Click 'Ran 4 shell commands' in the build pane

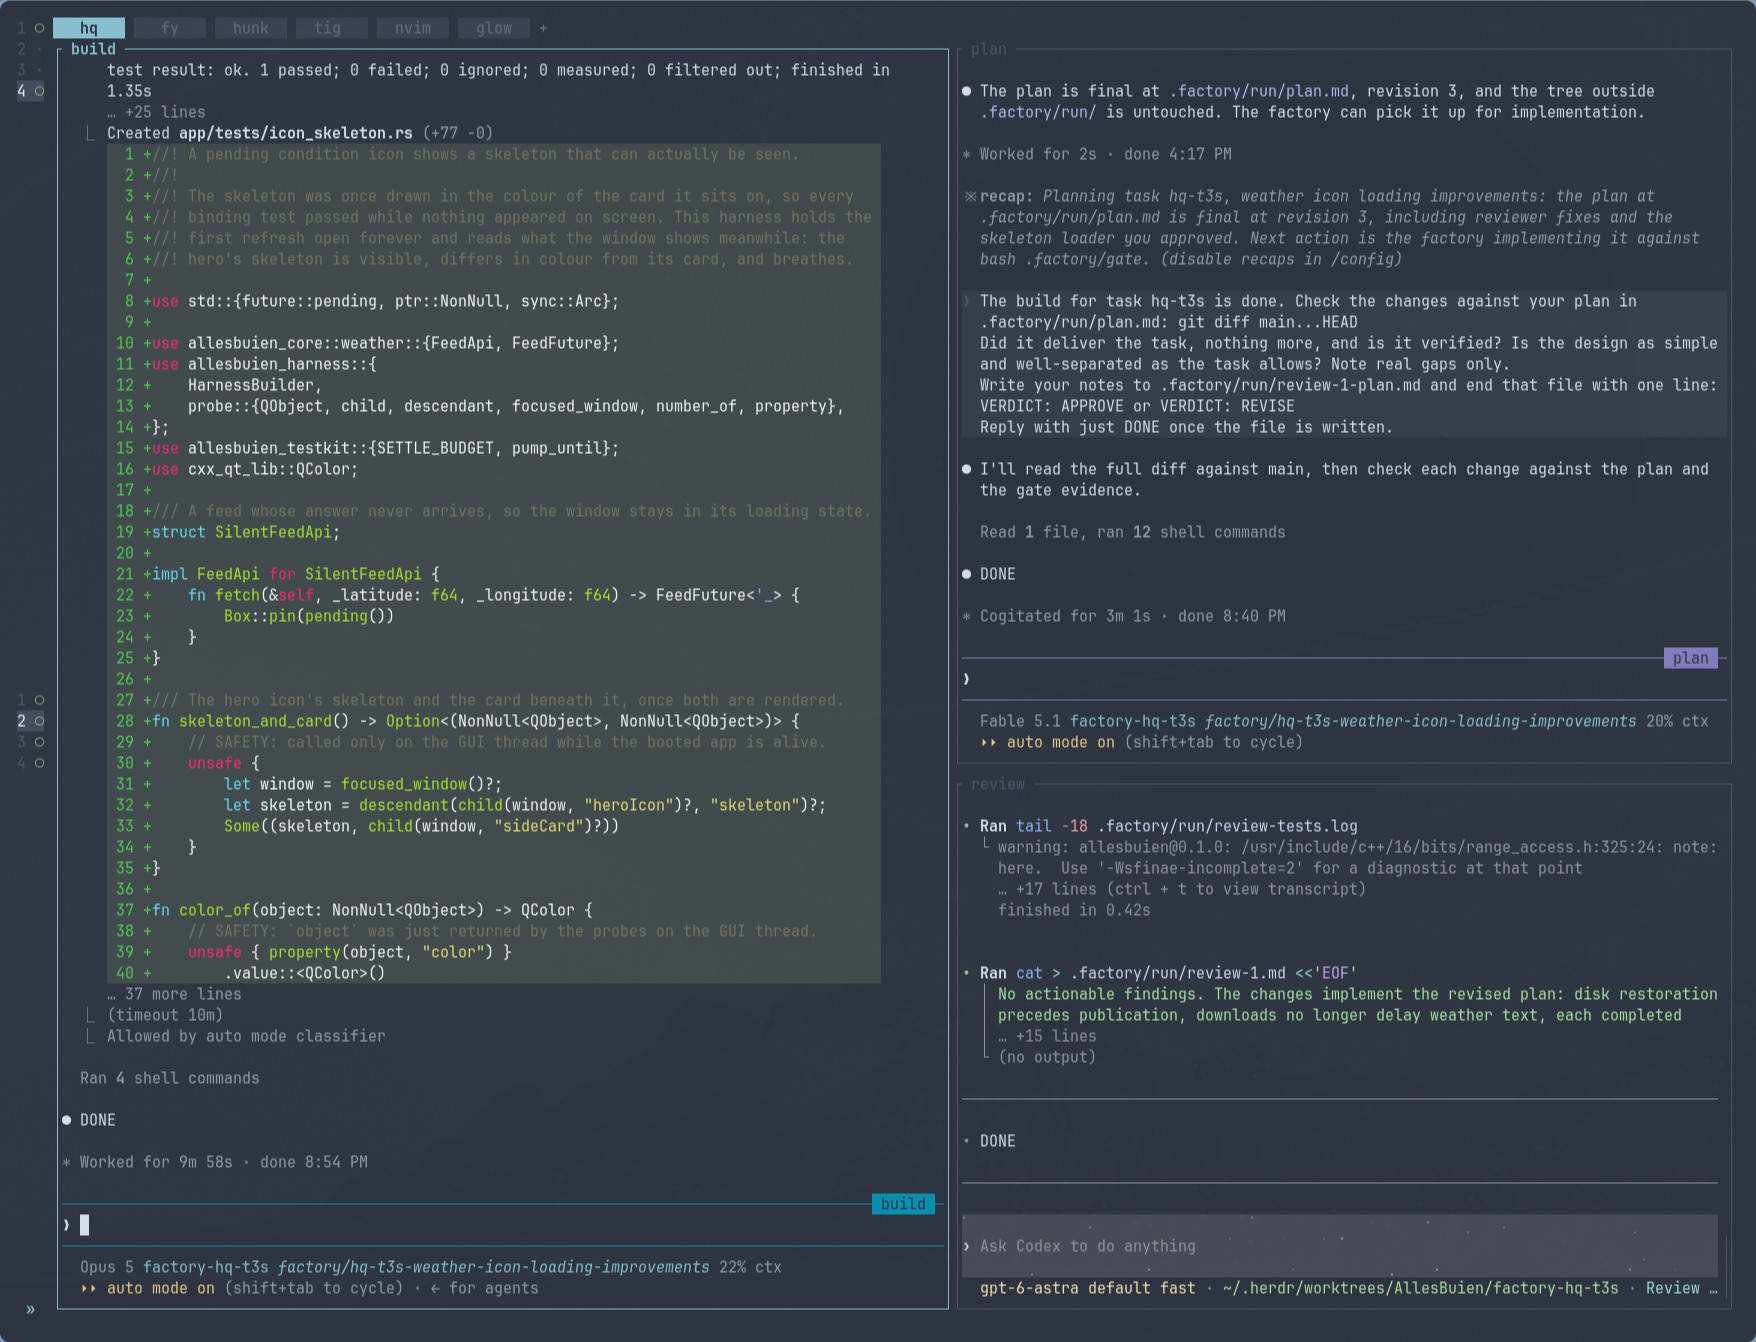point(170,1078)
